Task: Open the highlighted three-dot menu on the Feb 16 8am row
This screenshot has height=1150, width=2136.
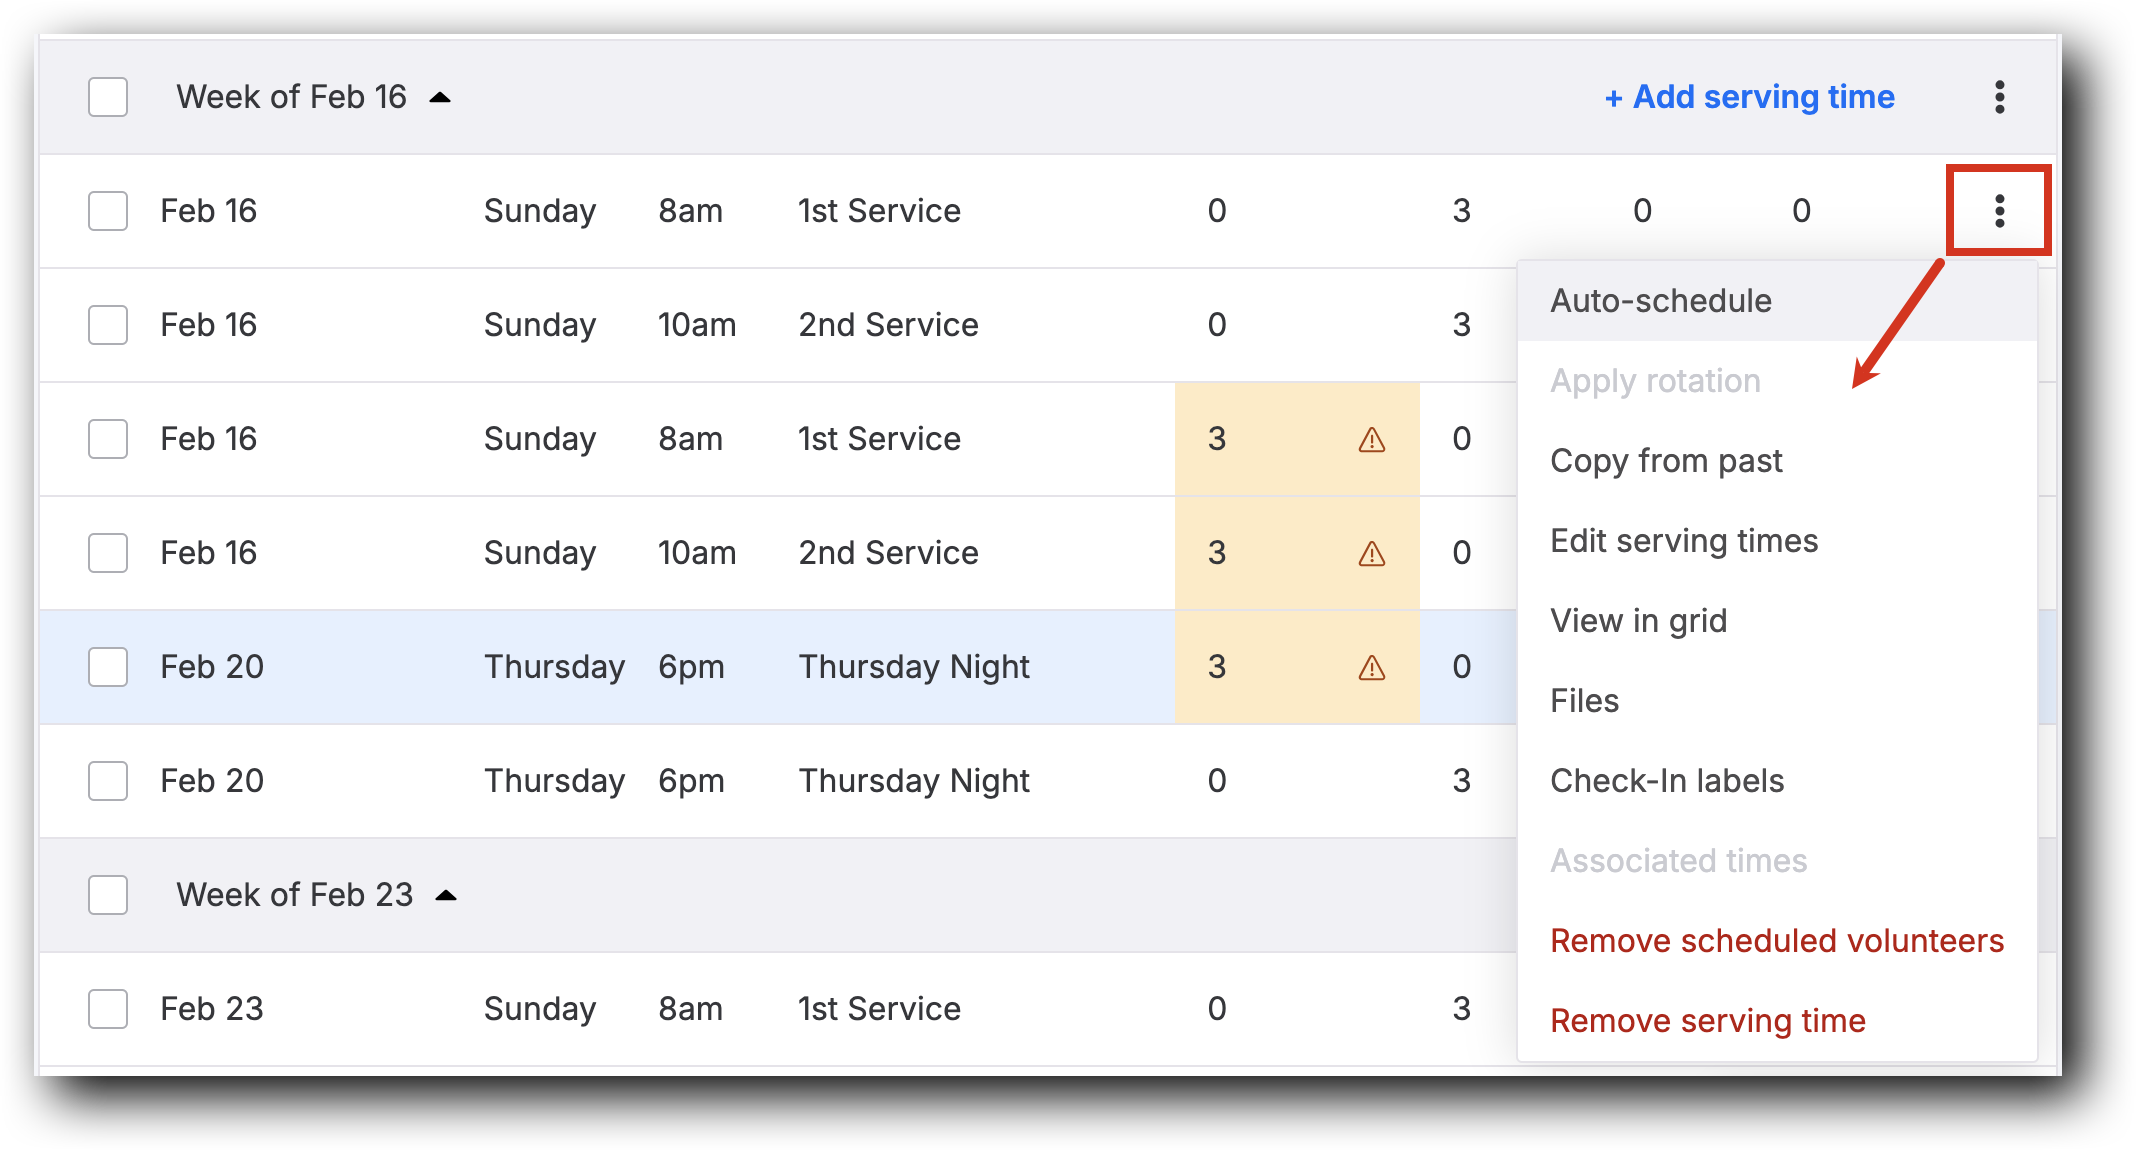Action: [1998, 211]
